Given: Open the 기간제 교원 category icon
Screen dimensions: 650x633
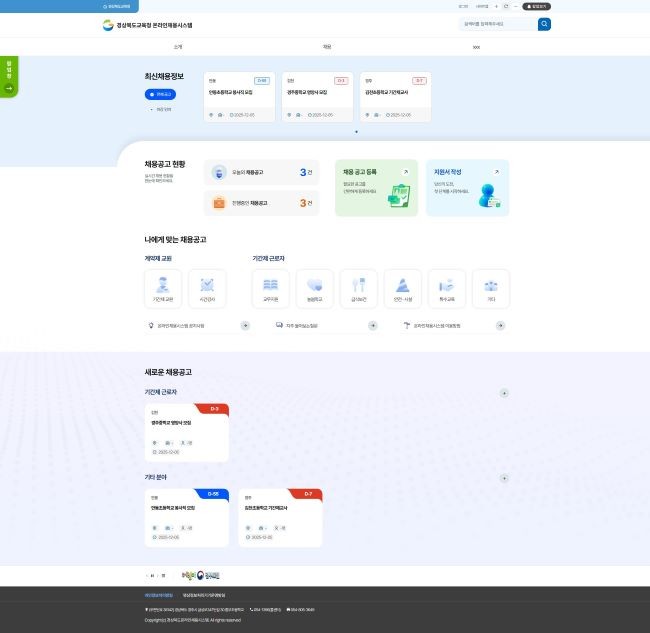Looking at the screenshot, I should (x=163, y=288).
